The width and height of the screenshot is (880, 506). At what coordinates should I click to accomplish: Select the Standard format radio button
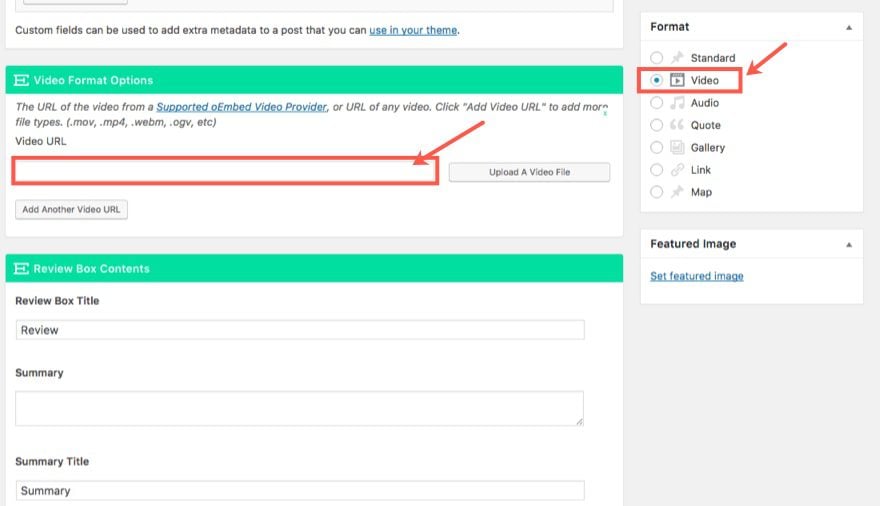click(x=656, y=58)
